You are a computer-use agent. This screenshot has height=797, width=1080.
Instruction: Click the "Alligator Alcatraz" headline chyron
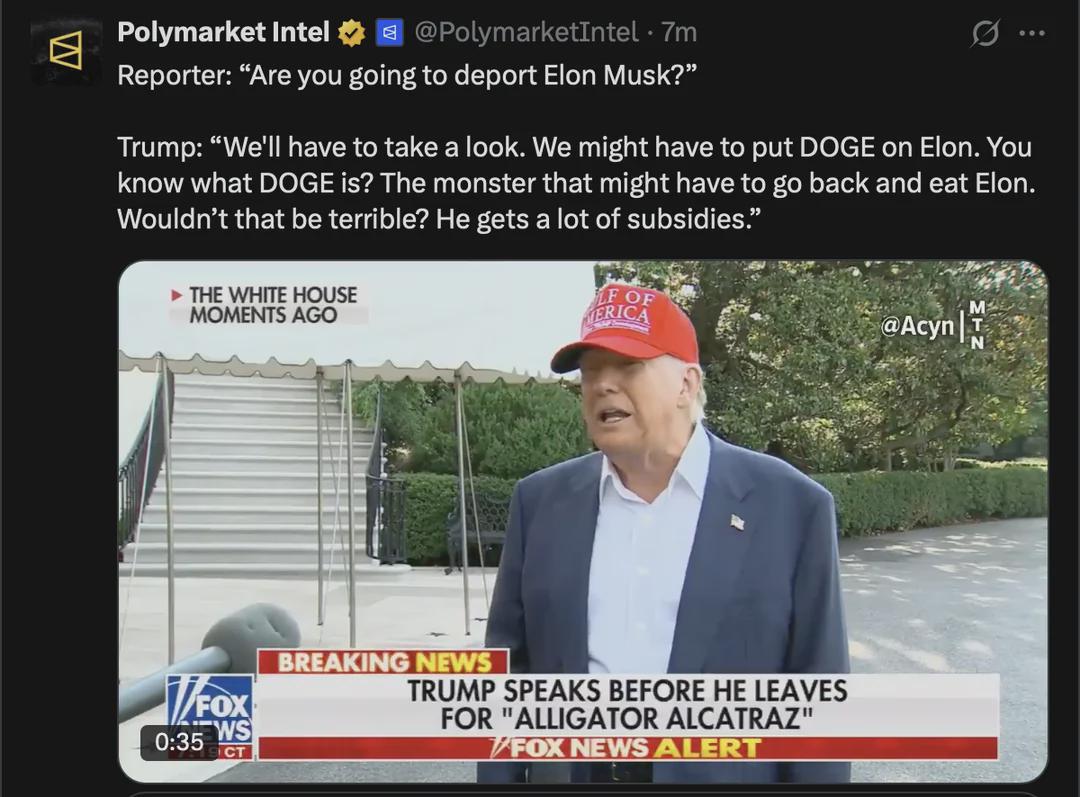[627, 705]
